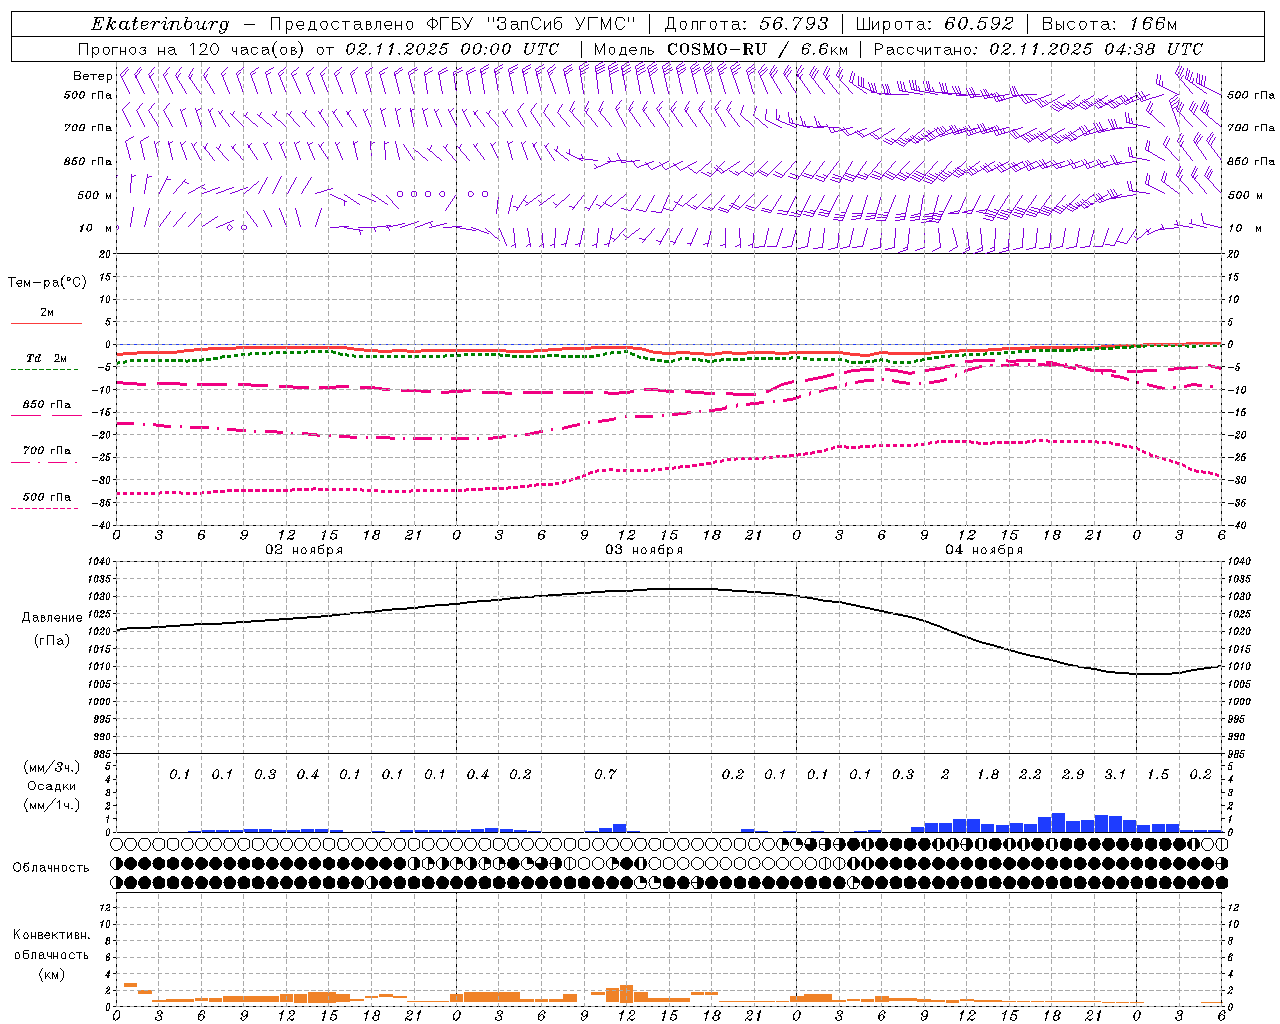This screenshot has height=1024, width=1280.
Task: Click the 'Рассчитано: 02.11.2025 04:38 UTC' timestamp
Action: pyautogui.click(x=1038, y=49)
